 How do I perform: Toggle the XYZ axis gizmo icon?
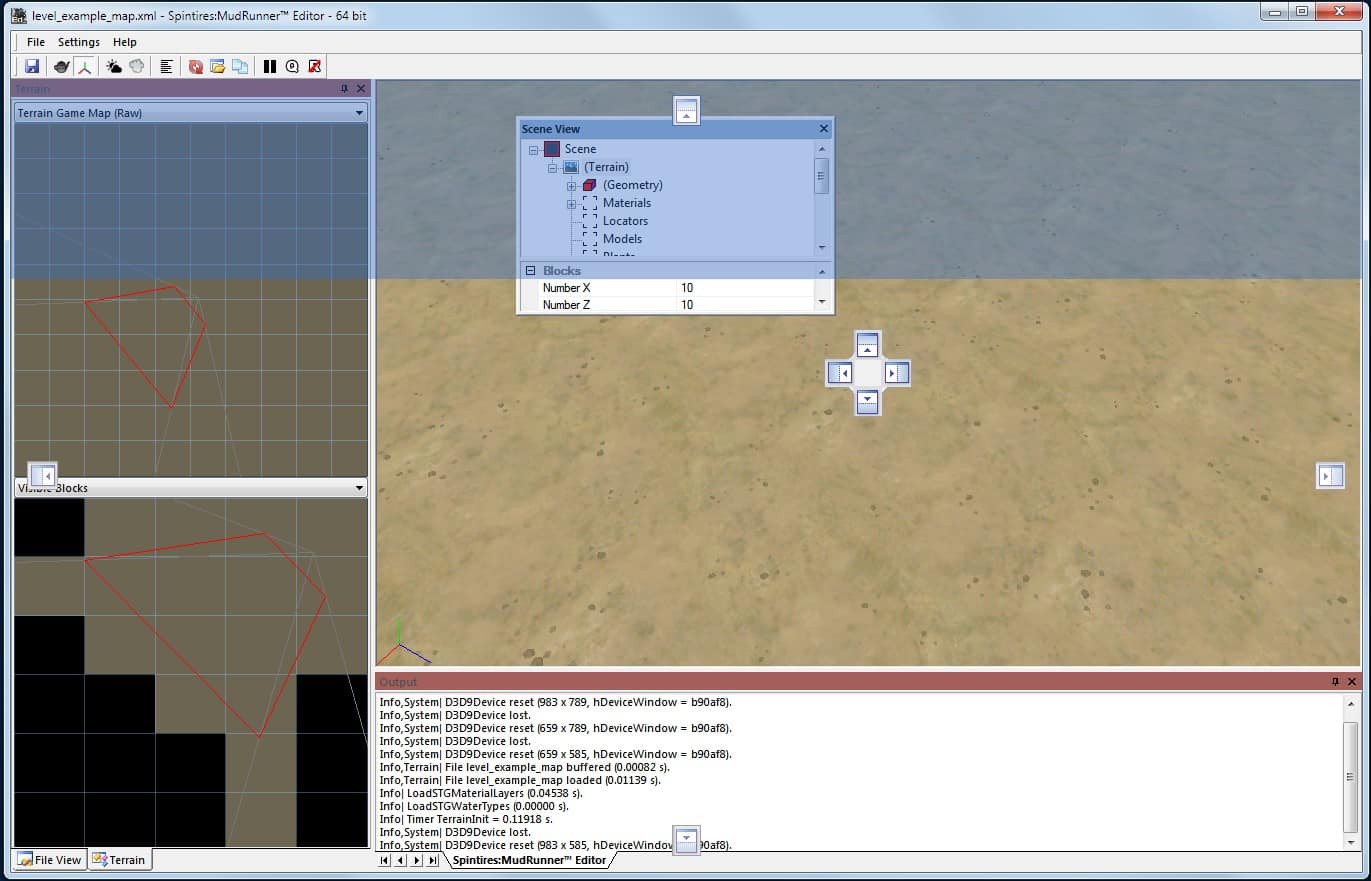tap(85, 67)
